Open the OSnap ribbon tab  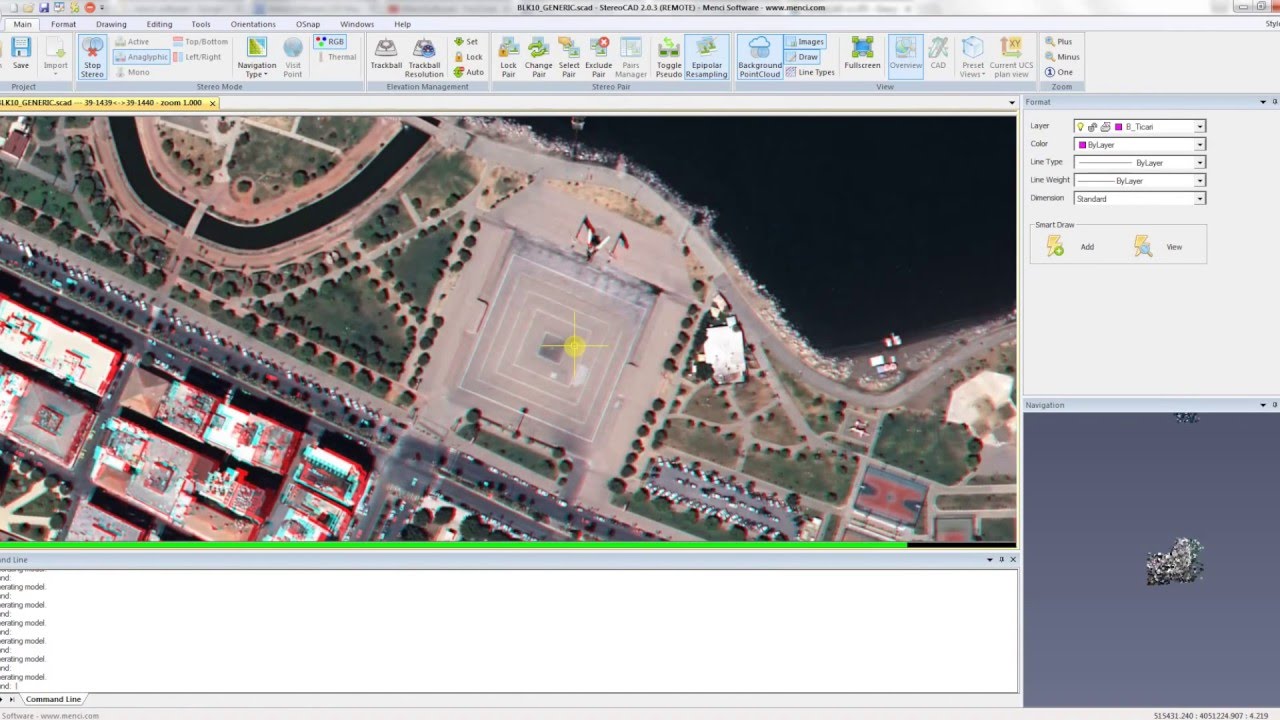308,24
